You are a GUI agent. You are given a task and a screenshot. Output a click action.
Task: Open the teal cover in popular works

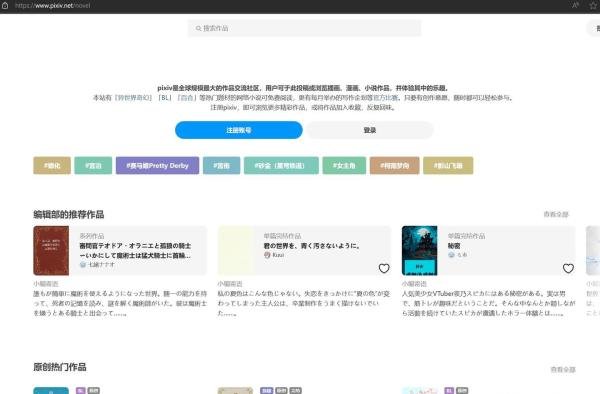point(51,391)
